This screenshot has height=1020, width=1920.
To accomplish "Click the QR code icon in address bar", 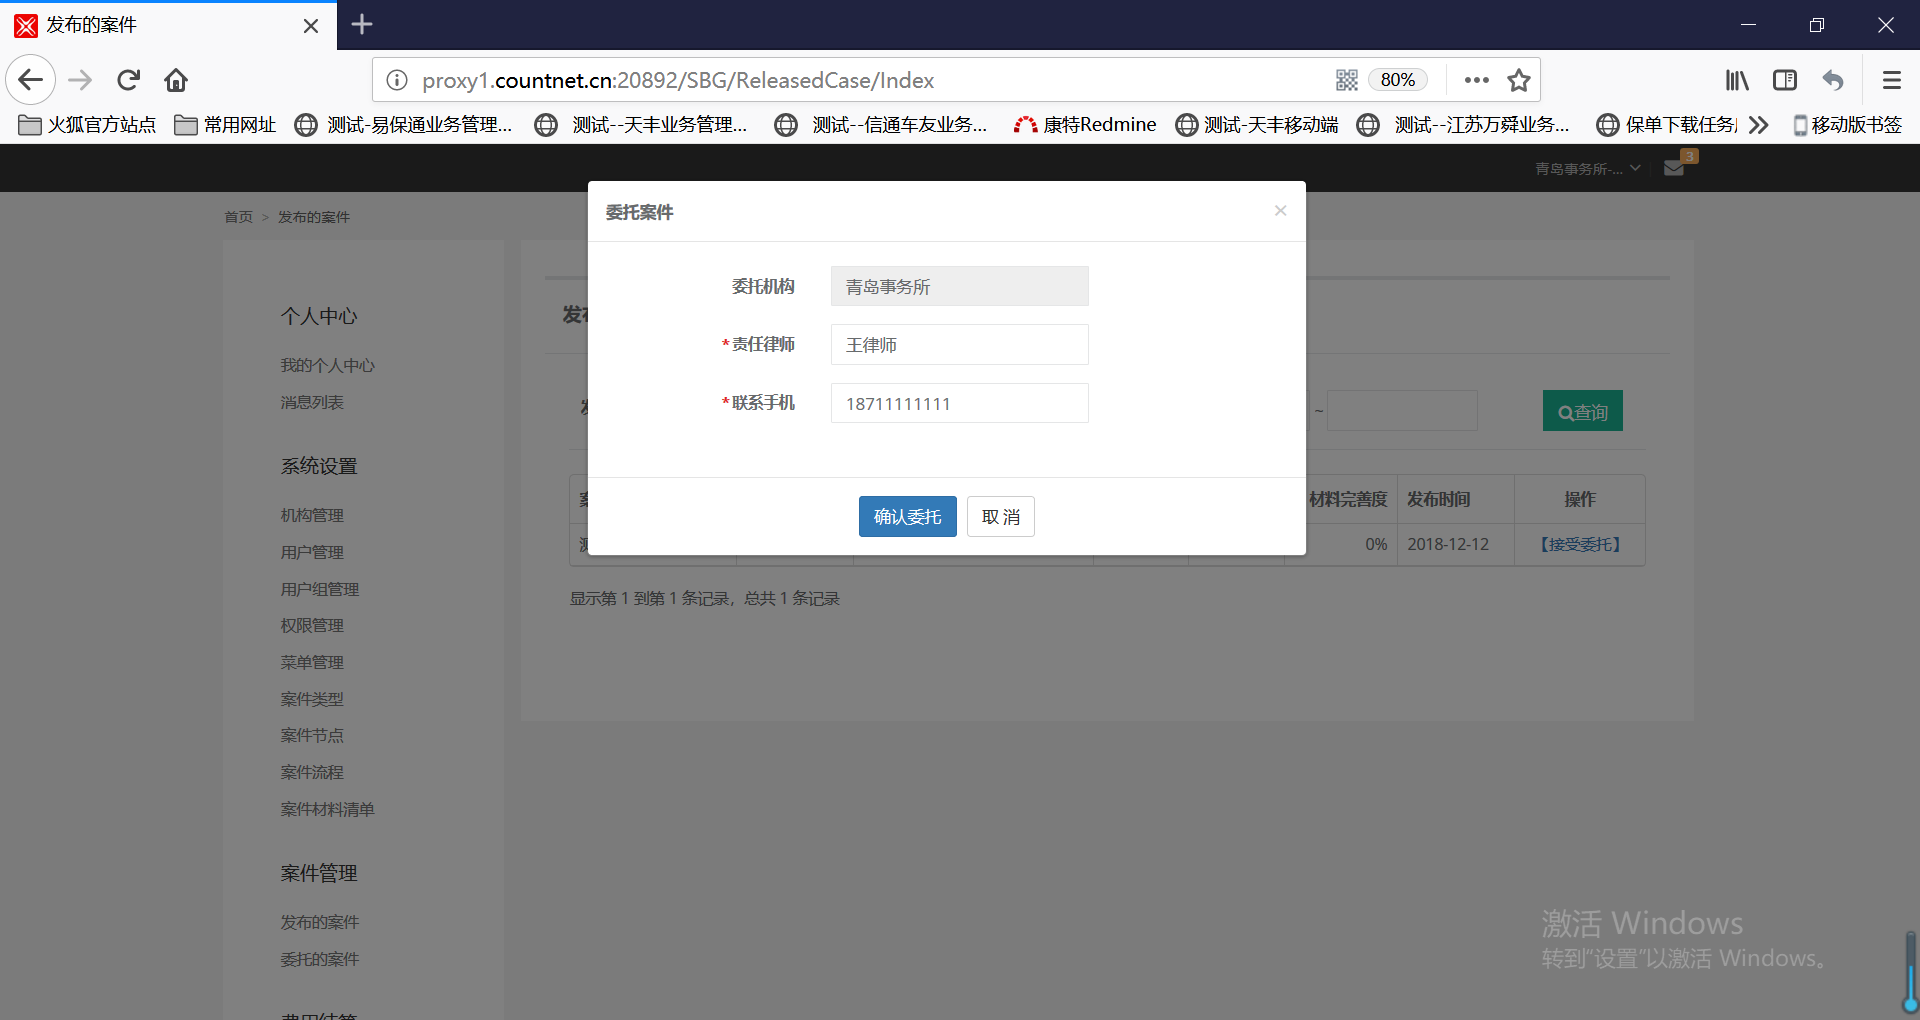I will click(x=1347, y=80).
